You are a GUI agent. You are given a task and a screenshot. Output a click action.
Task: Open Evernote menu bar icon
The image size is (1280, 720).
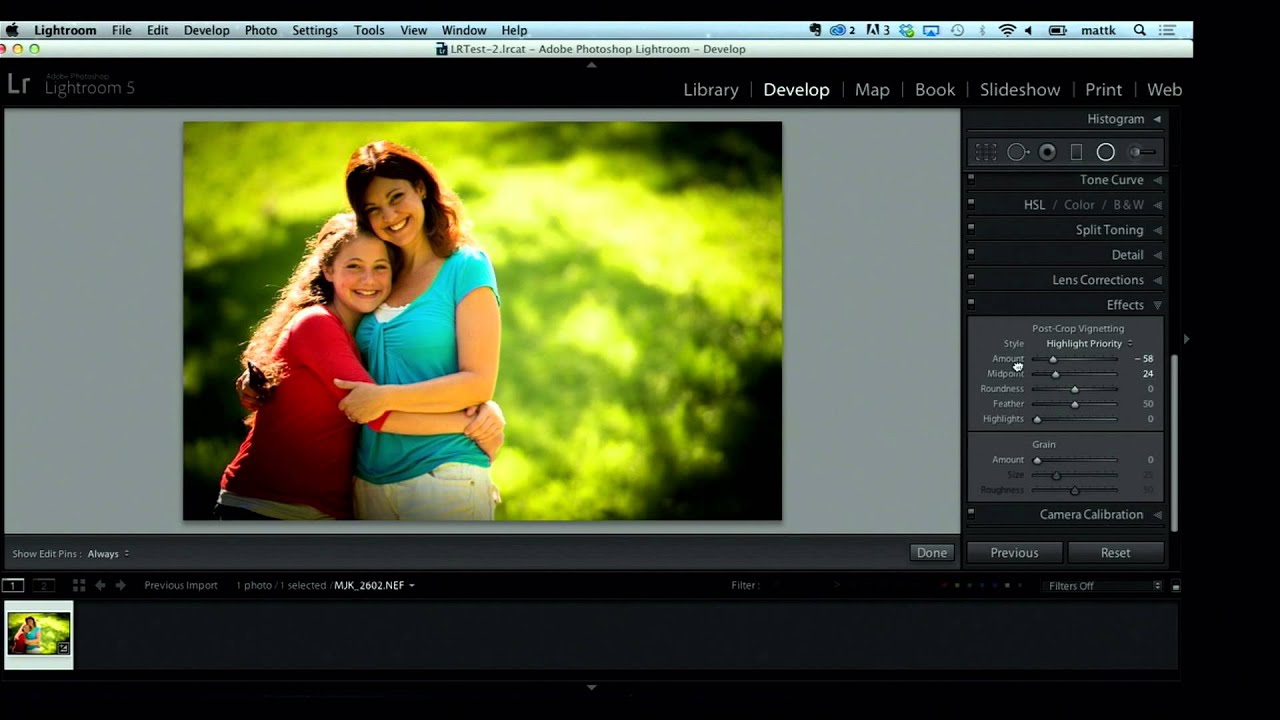coord(816,30)
